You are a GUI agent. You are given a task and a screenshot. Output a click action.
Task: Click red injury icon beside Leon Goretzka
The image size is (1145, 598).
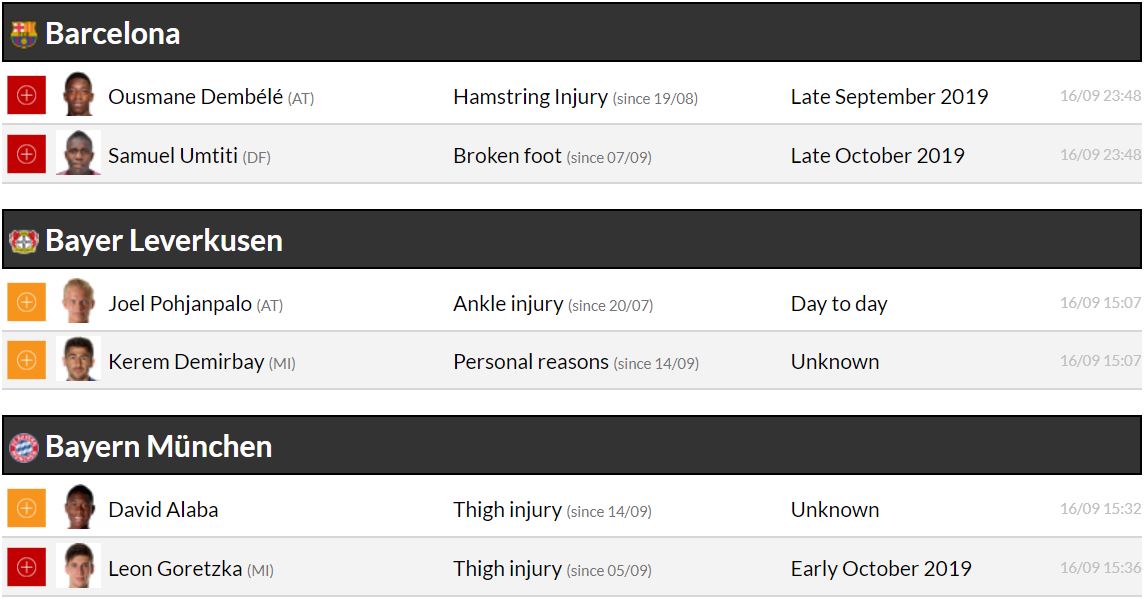coord(27,568)
